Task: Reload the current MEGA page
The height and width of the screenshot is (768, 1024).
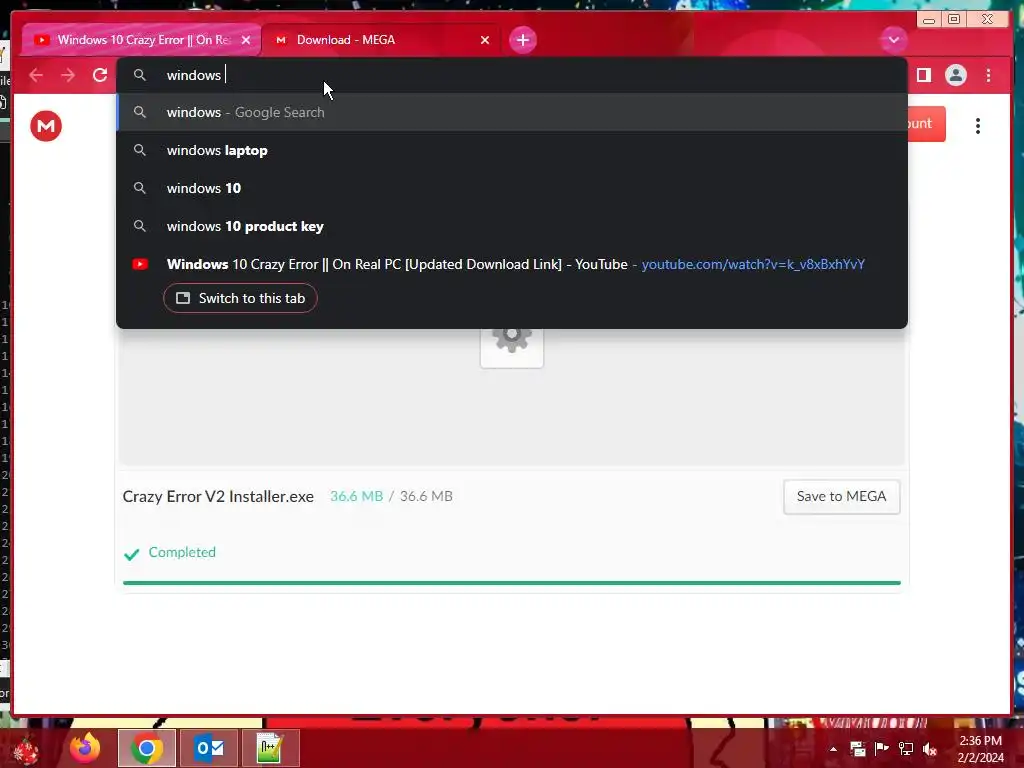Action: pos(100,75)
